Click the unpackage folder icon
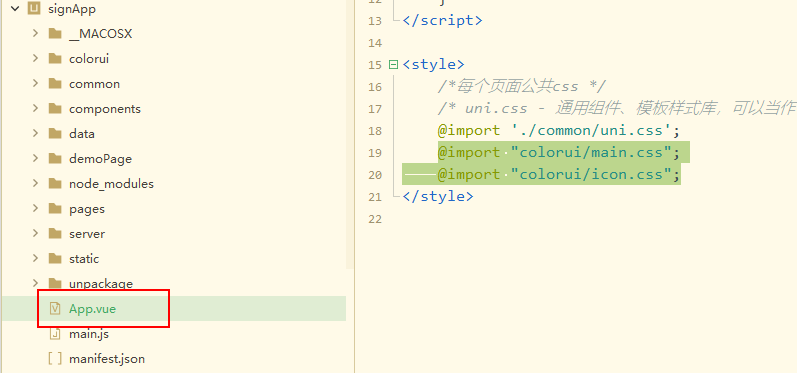This screenshot has width=797, height=373. (55, 283)
